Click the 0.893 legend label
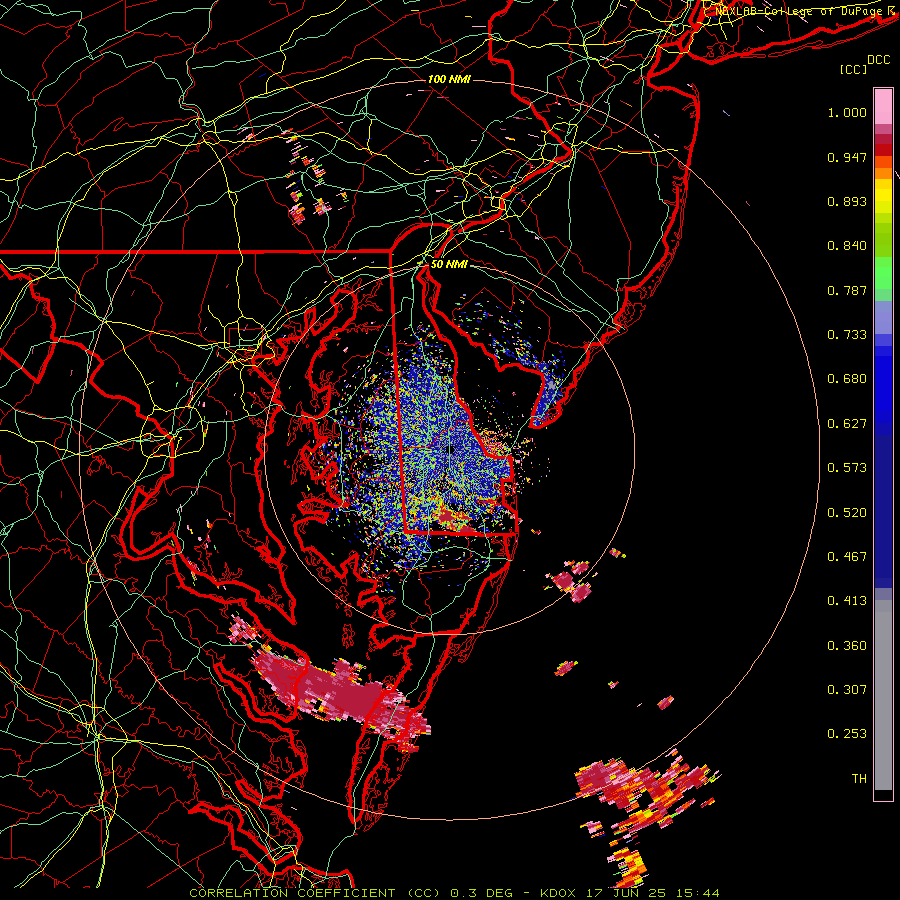900x900 pixels. click(x=847, y=201)
